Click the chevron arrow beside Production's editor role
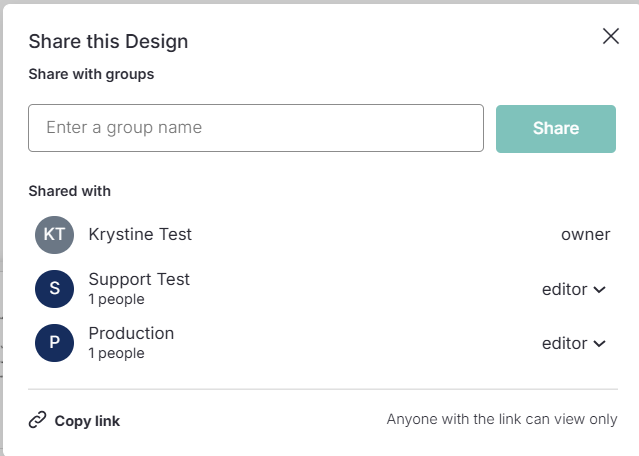Image resolution: width=639 pixels, height=456 pixels. 600,344
